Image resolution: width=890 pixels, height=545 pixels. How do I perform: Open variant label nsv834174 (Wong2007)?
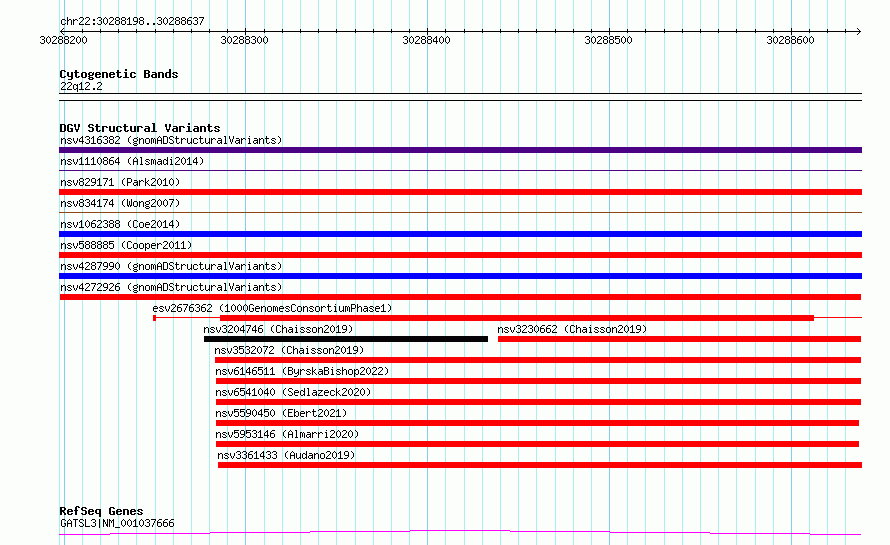[120, 203]
